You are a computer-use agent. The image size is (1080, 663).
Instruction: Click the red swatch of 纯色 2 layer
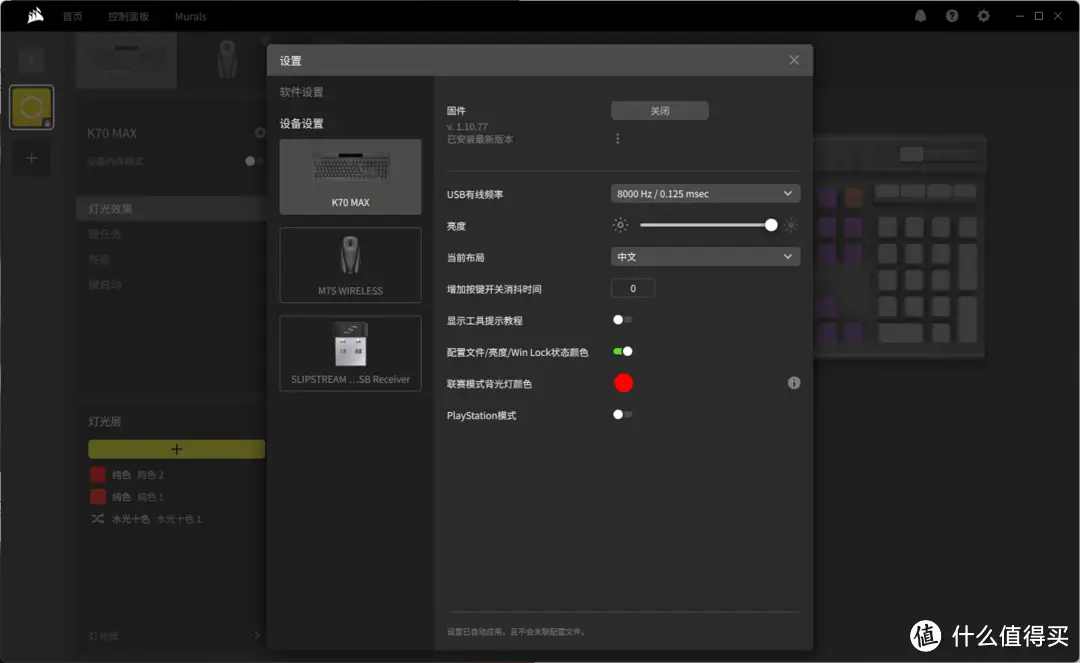tap(98, 474)
